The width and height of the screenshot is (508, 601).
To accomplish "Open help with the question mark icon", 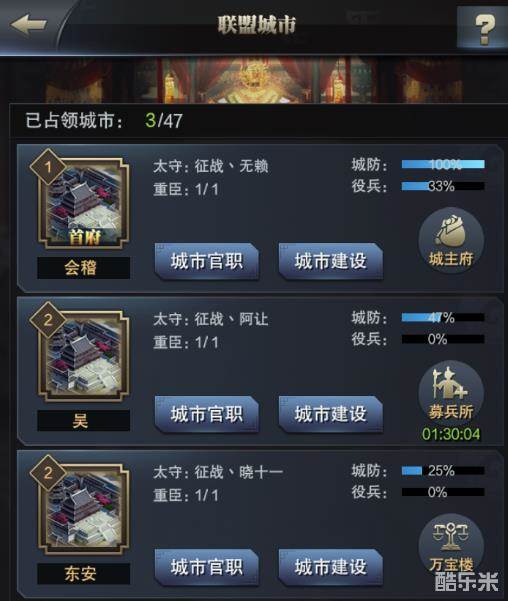I will [483, 26].
